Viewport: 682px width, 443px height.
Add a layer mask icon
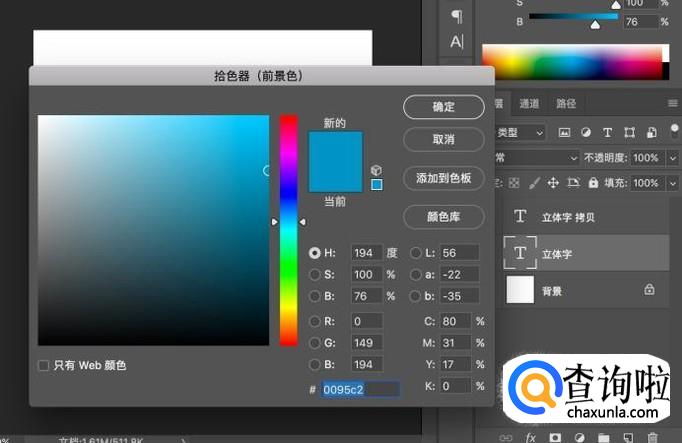[555, 437]
